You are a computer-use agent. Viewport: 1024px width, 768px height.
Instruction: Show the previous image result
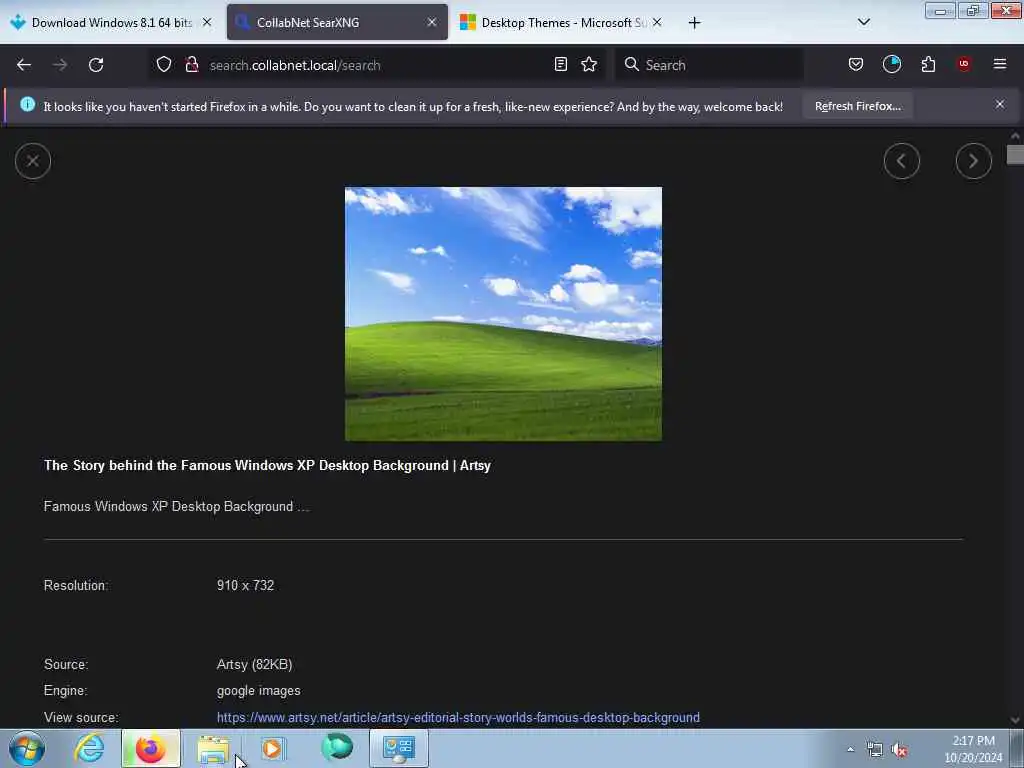point(902,161)
